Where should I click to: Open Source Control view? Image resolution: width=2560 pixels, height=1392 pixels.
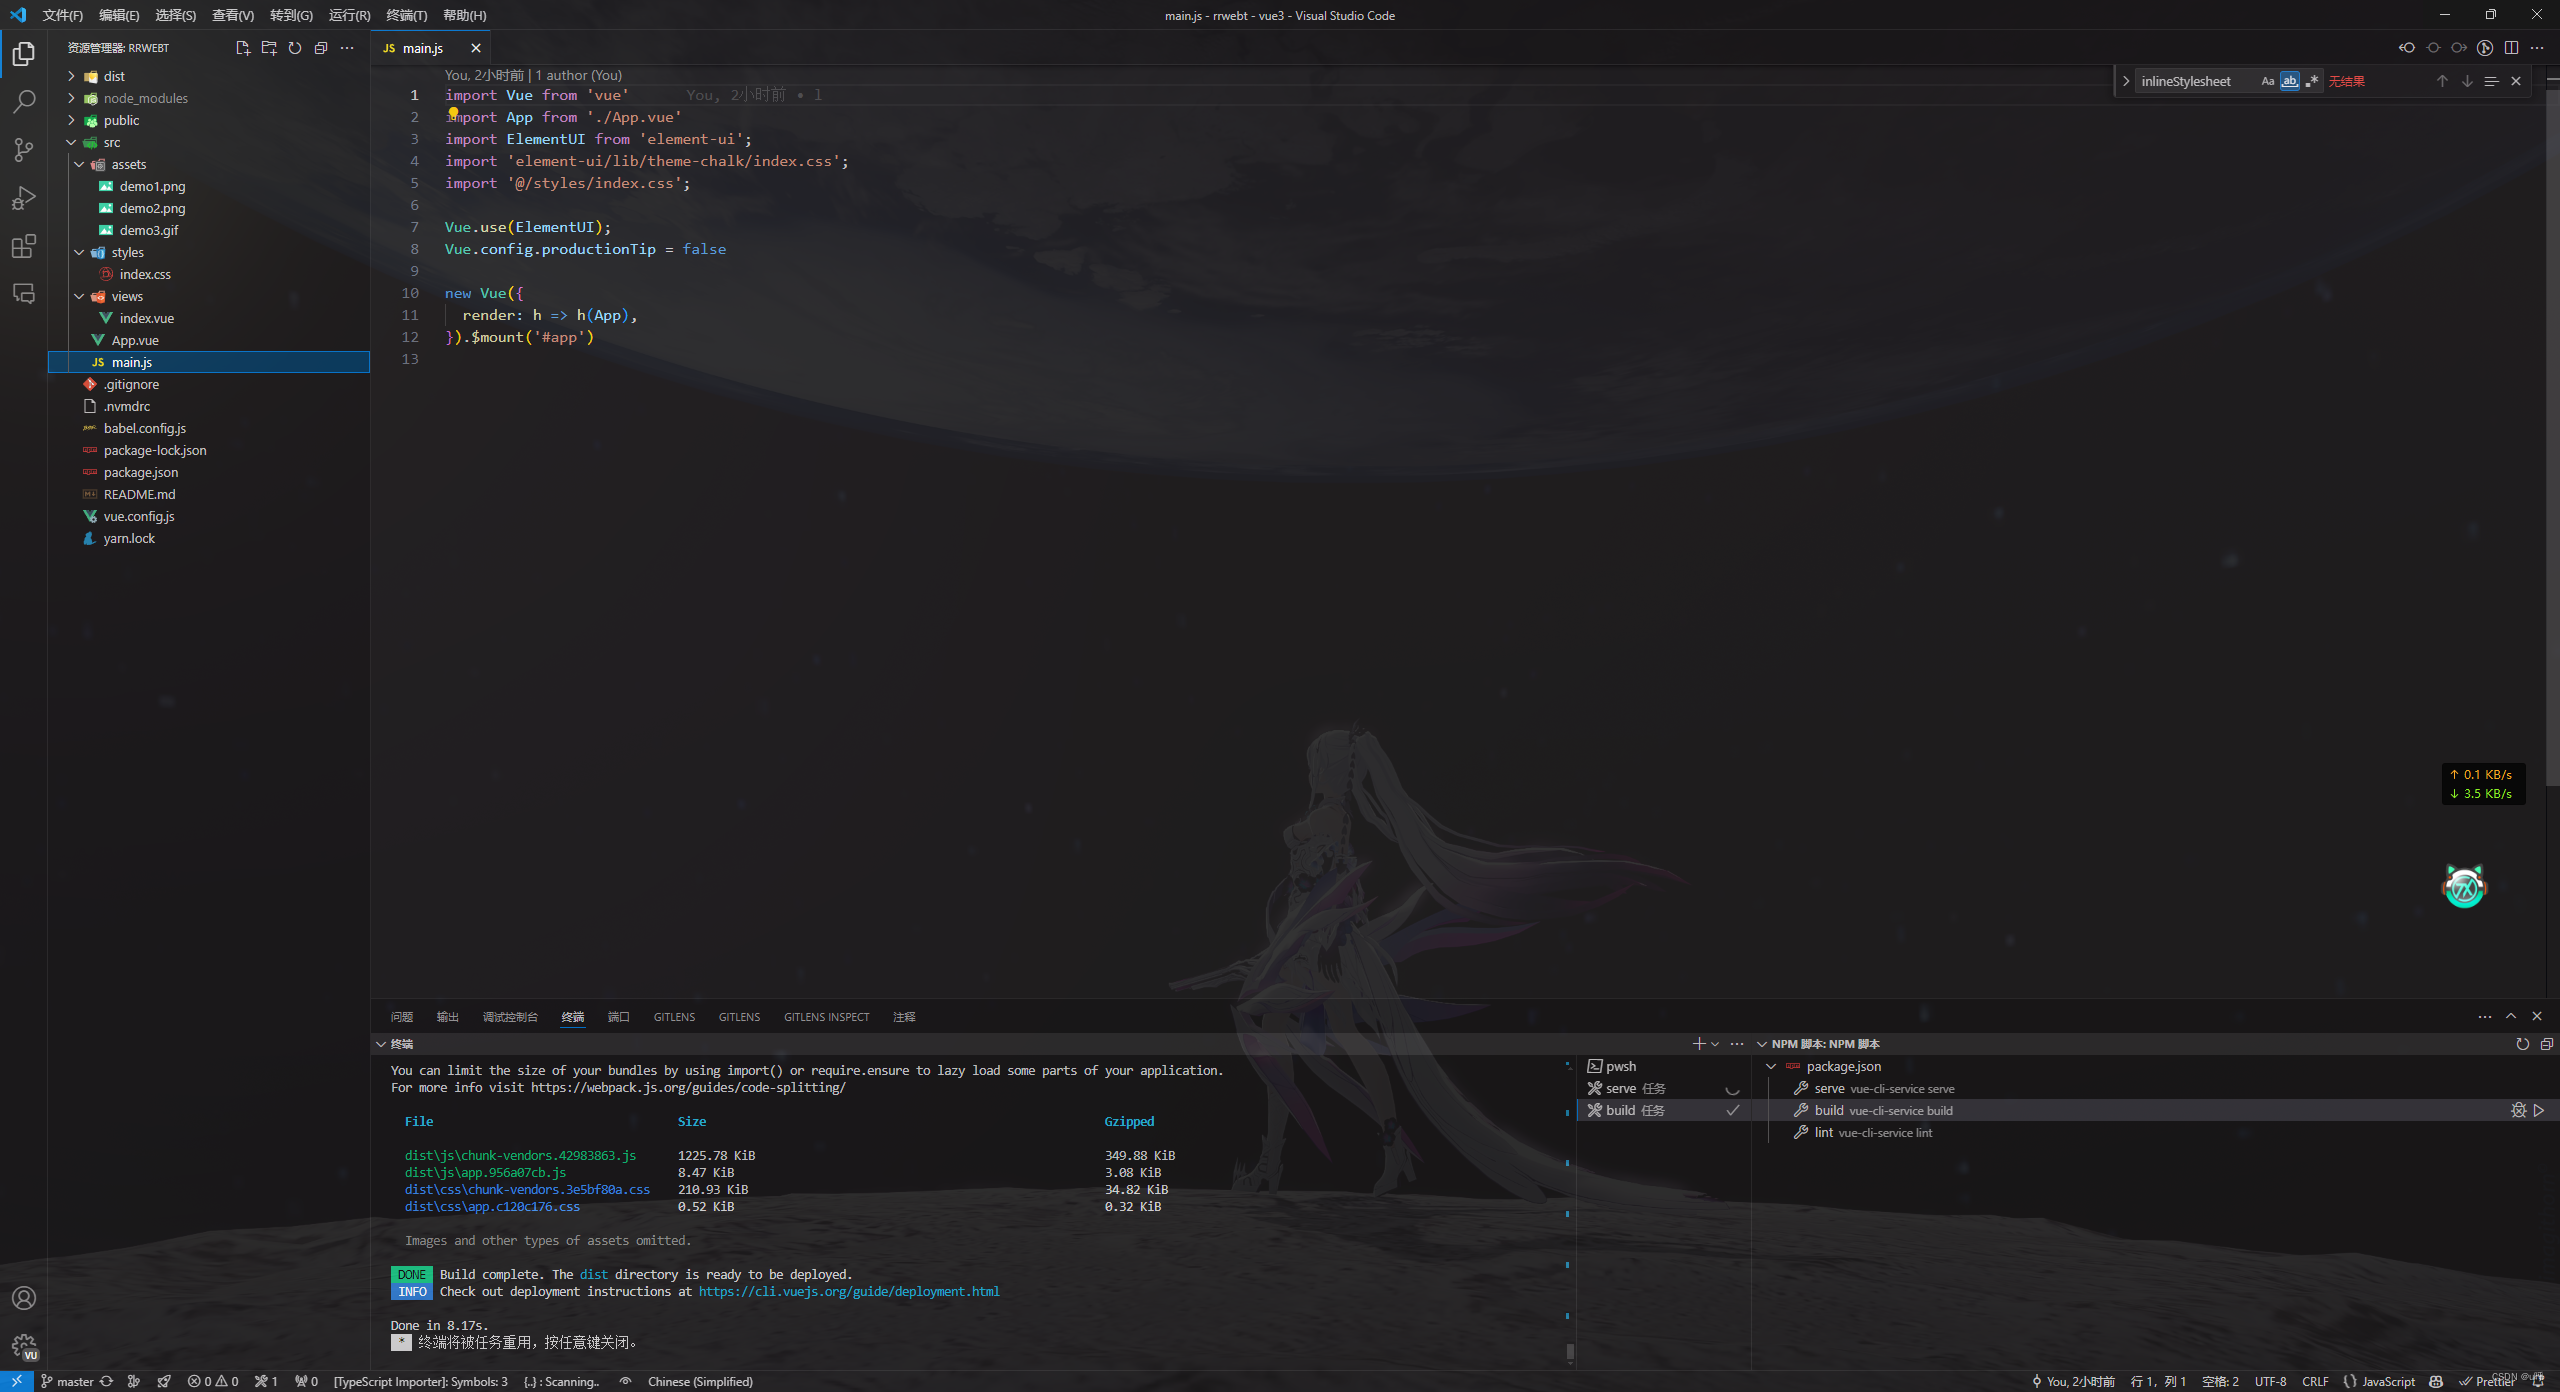[x=24, y=150]
